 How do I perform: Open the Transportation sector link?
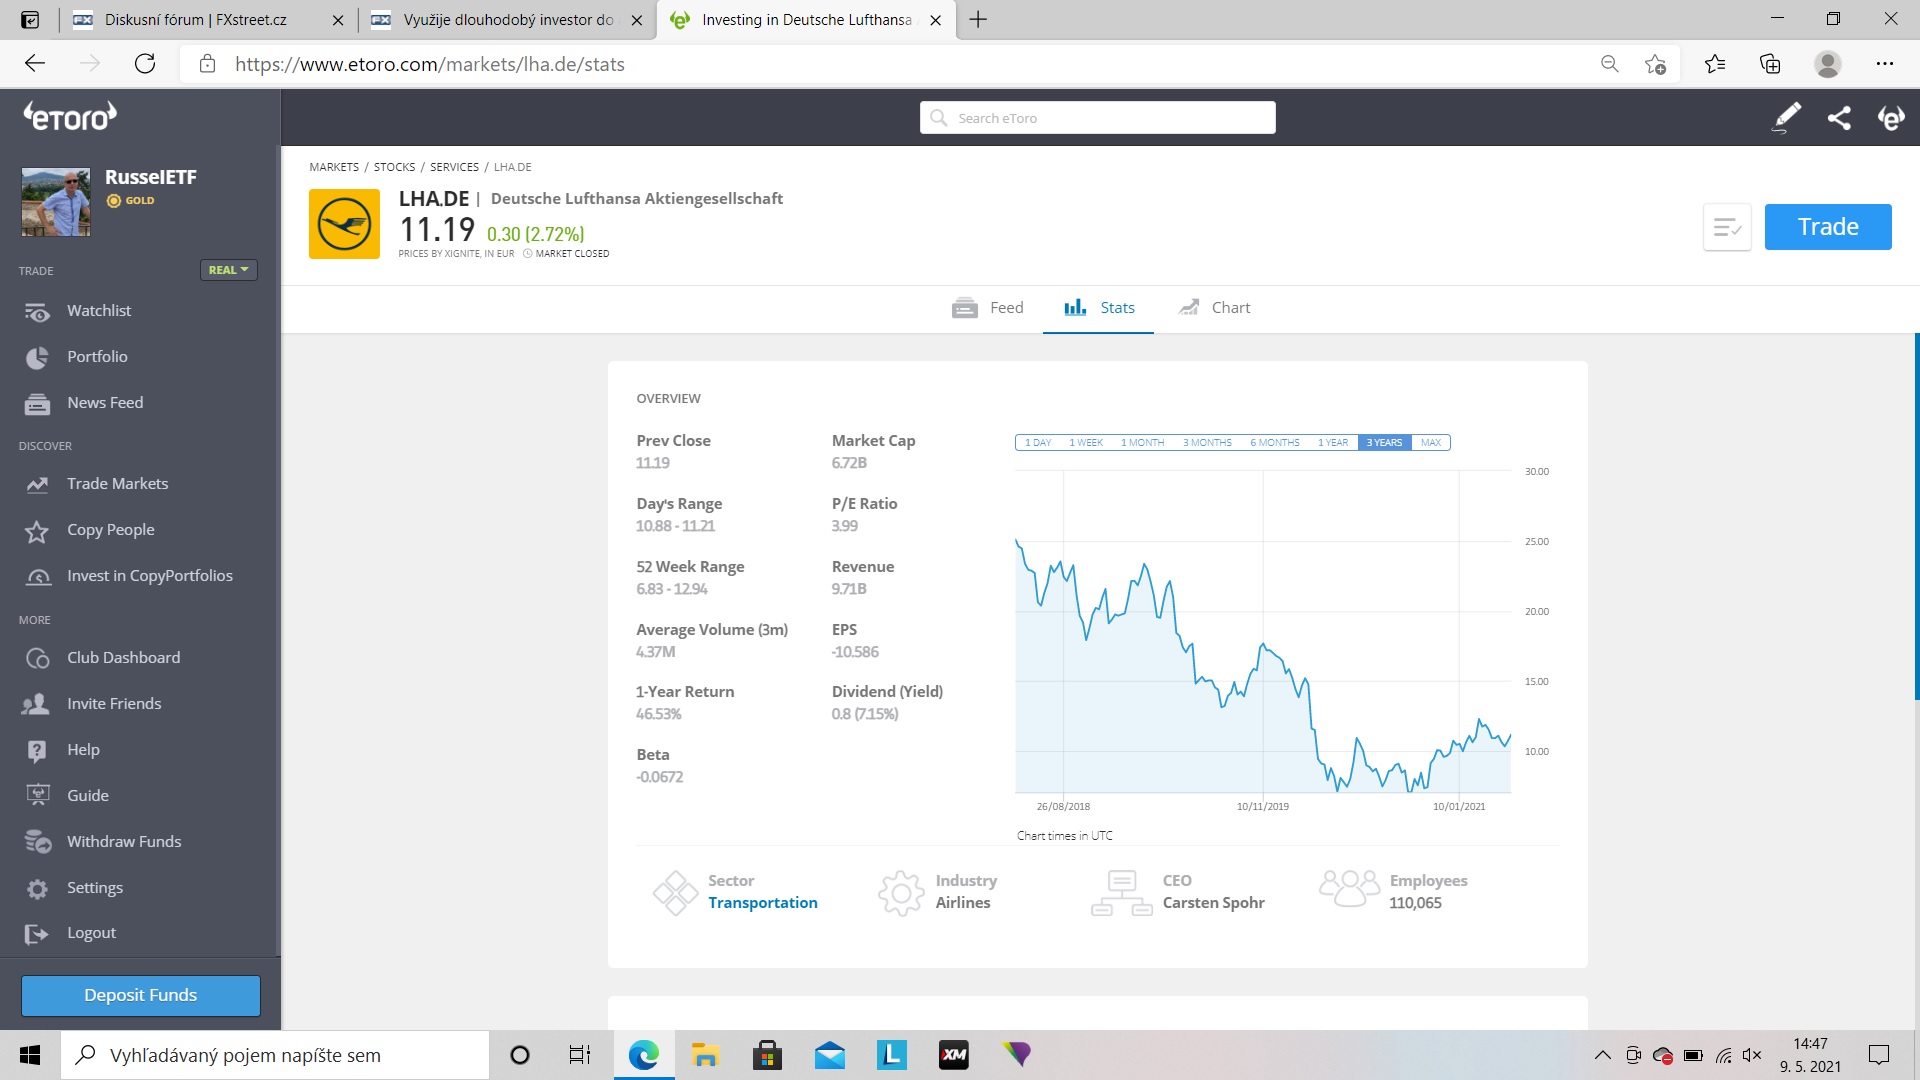pyautogui.click(x=762, y=903)
